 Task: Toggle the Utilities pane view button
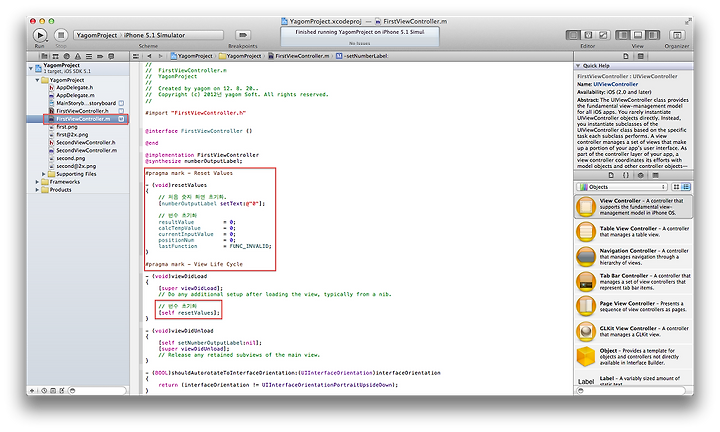652,35
